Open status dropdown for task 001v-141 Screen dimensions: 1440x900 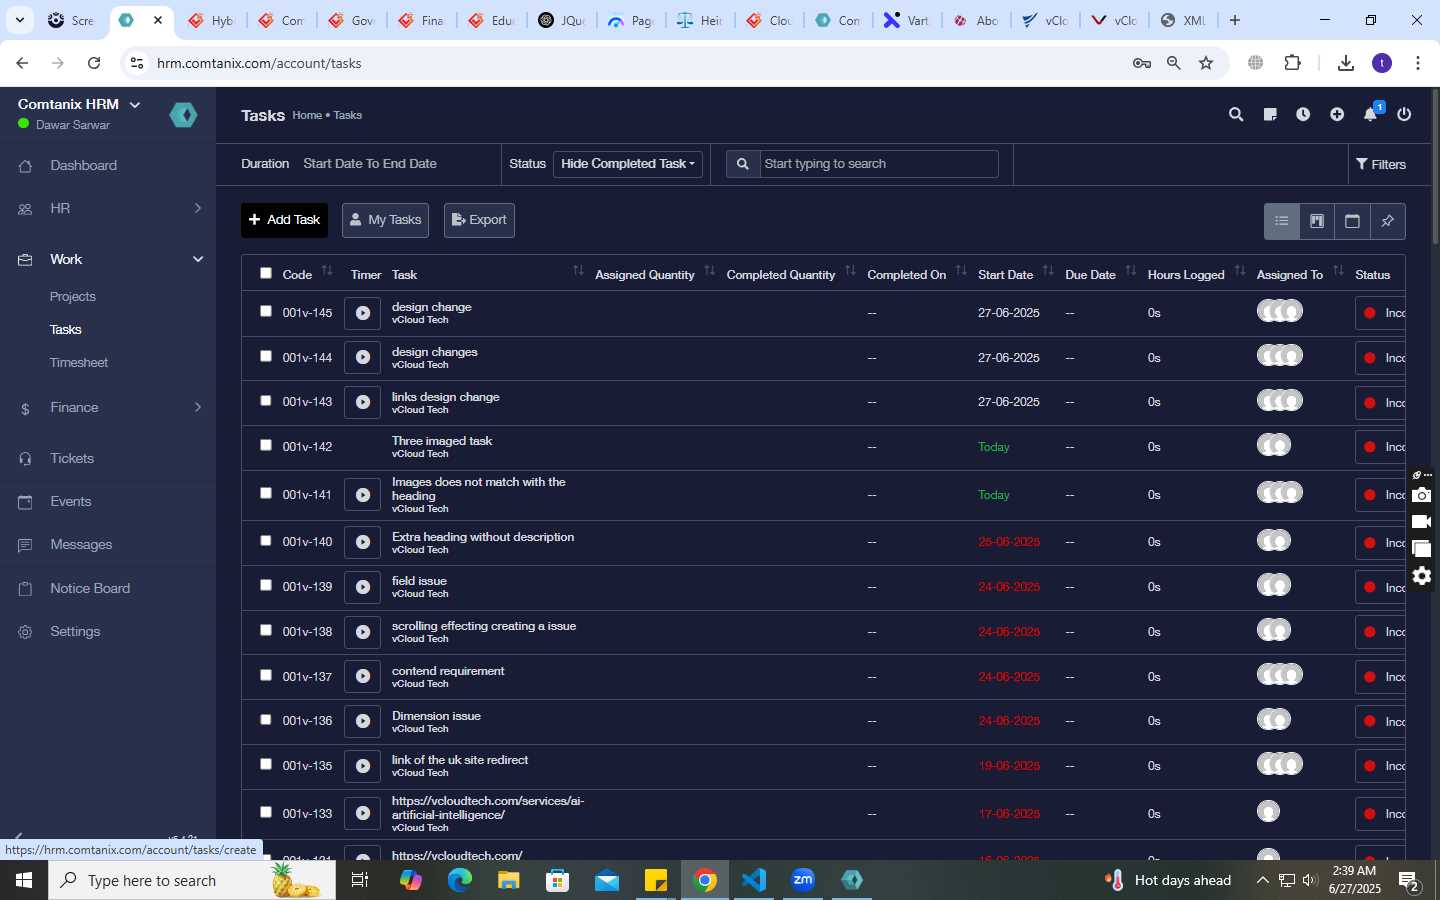(1380, 495)
